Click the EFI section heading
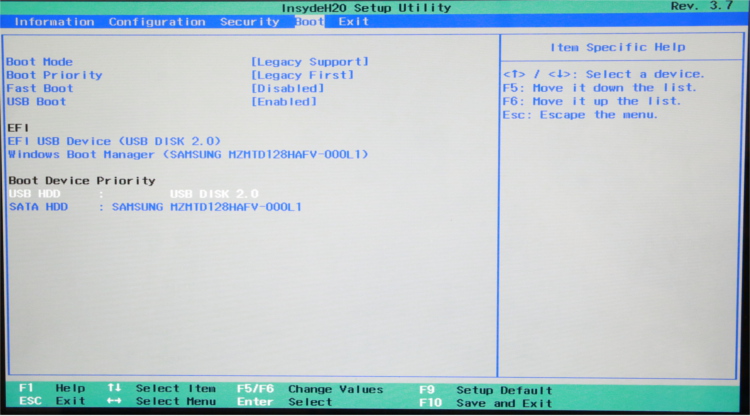This screenshot has width=750, height=416. (18, 128)
